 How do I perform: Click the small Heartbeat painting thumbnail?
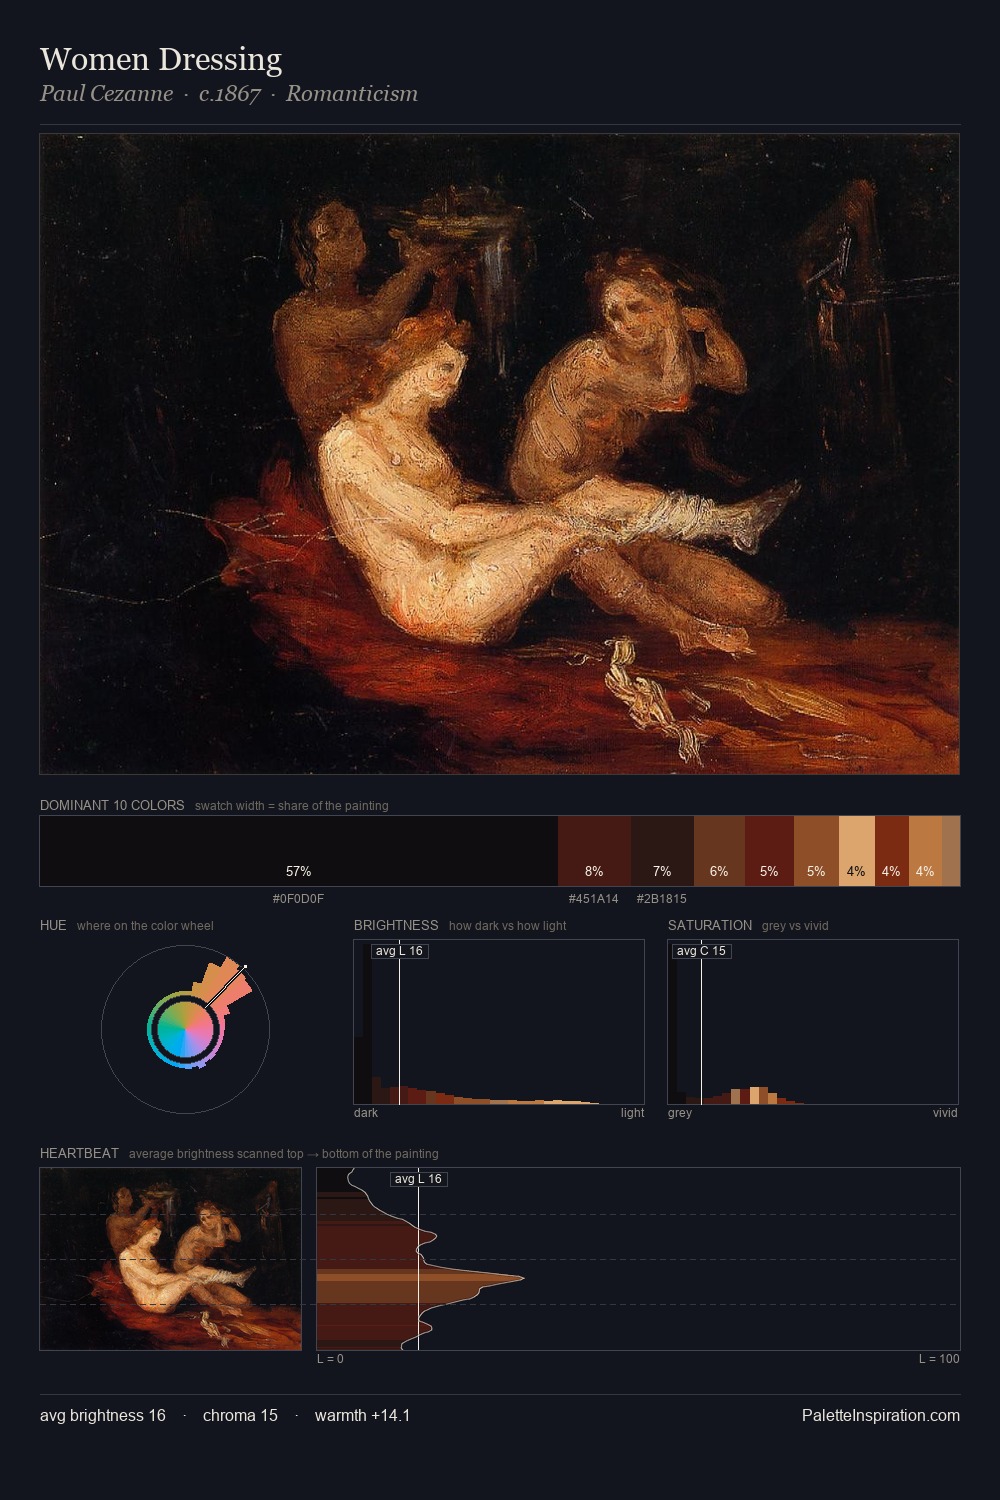point(171,1259)
